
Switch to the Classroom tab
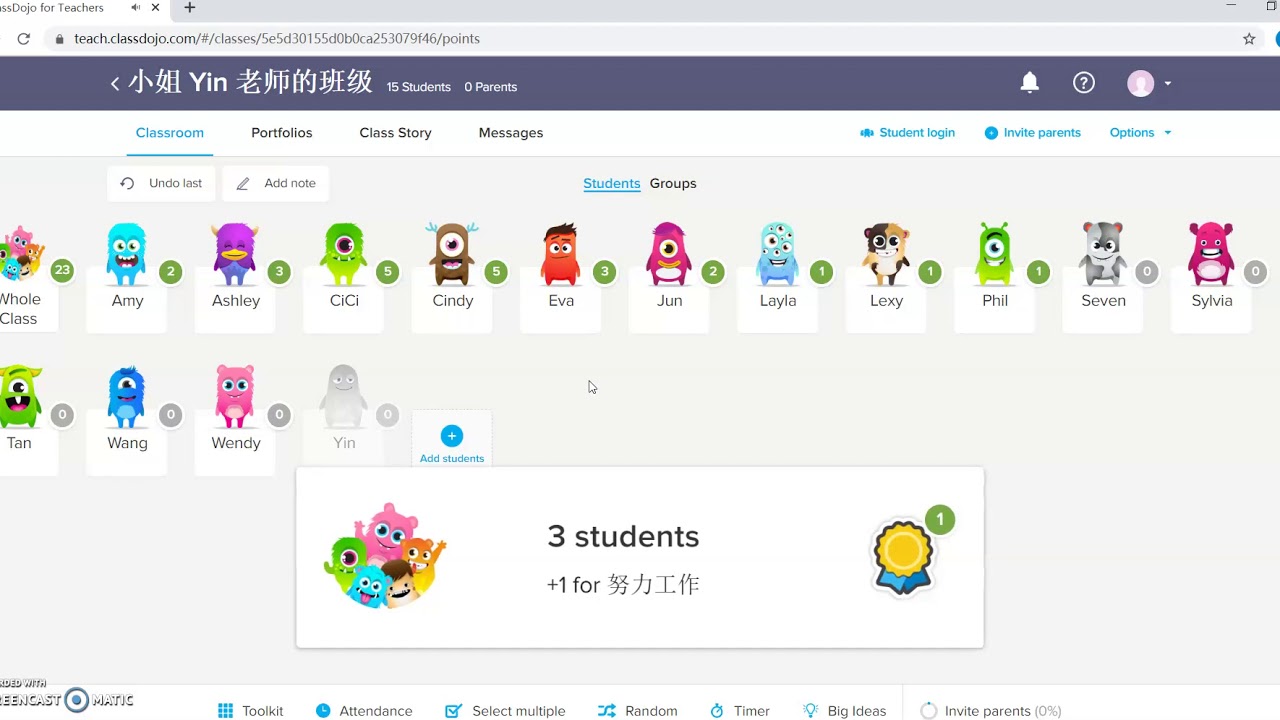(x=170, y=133)
